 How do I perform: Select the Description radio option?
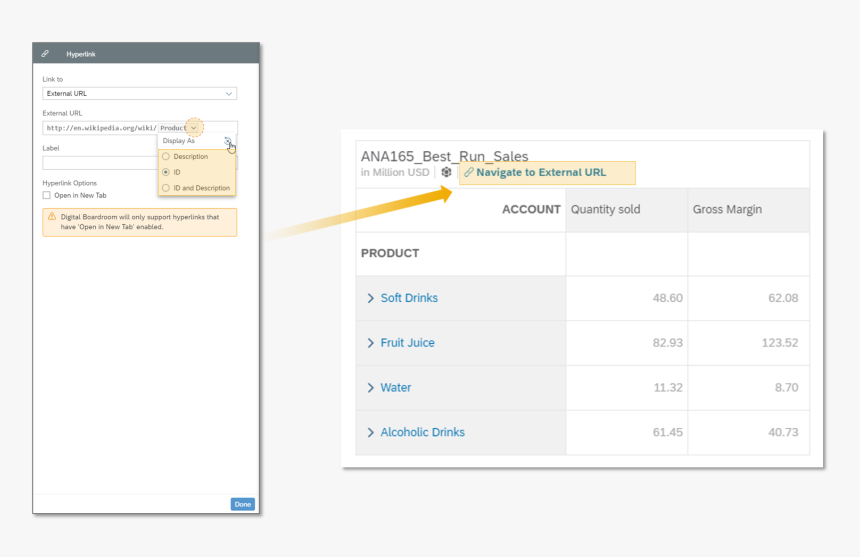pyautogui.click(x=166, y=157)
